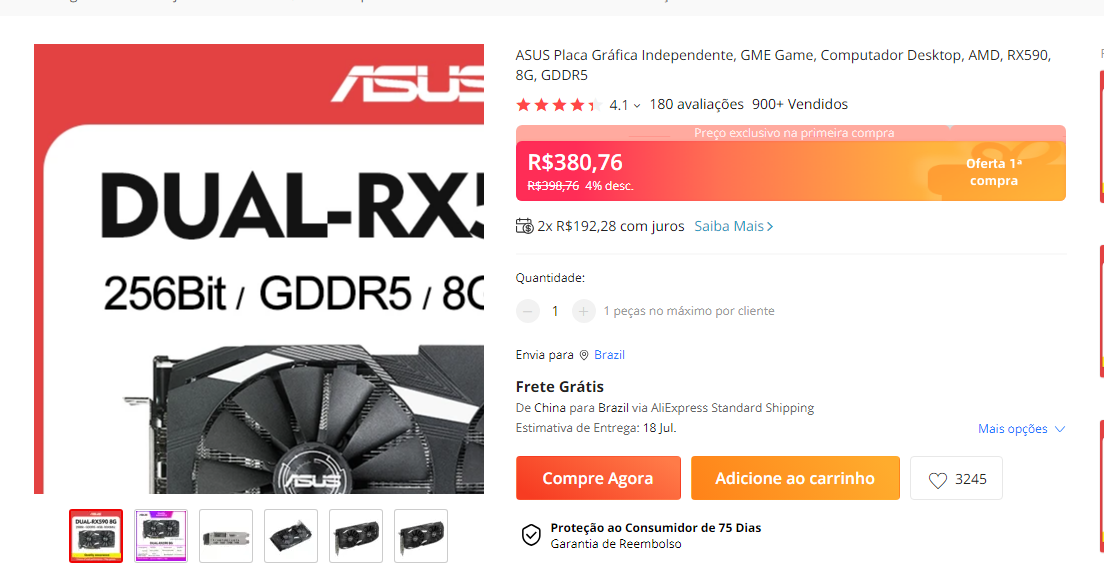Open the 180 avaliações reviews link
This screenshot has height=563, width=1104.
click(696, 104)
